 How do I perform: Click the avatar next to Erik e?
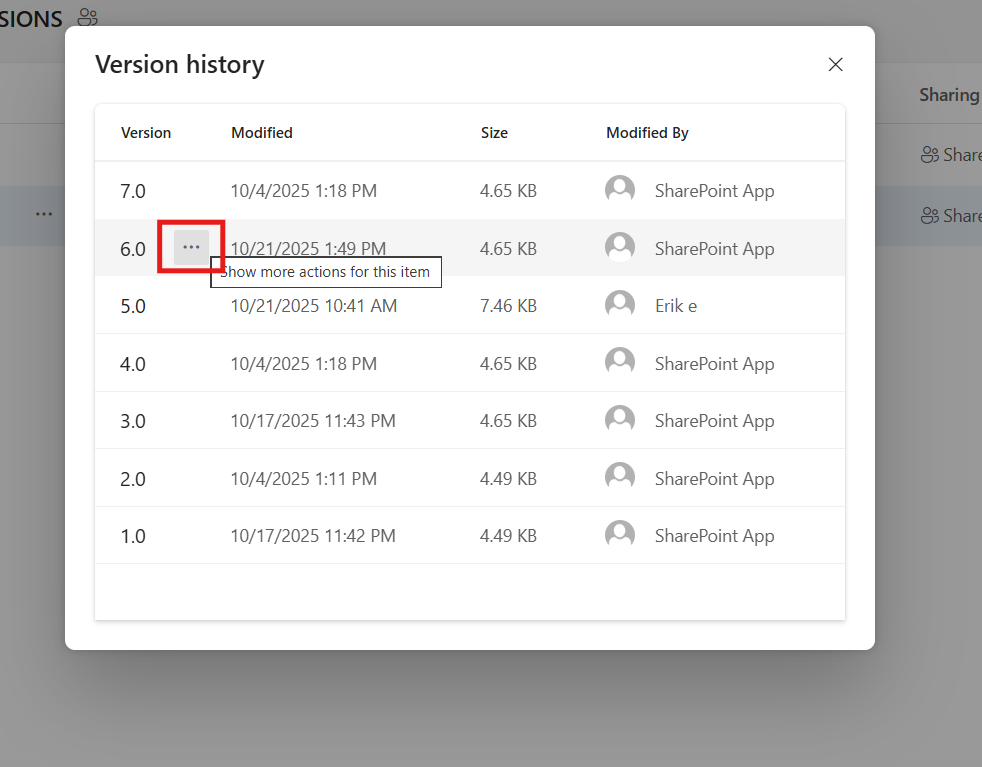click(x=620, y=305)
